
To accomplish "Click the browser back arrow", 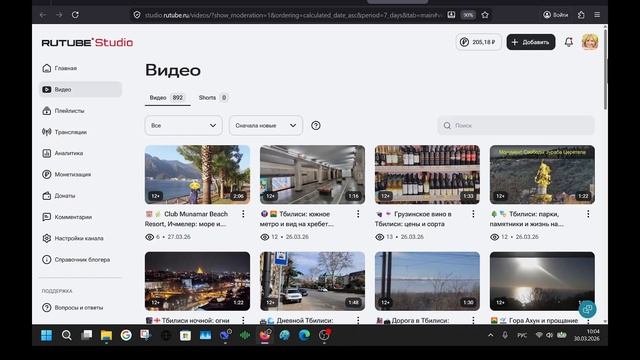I will (x=43, y=15).
